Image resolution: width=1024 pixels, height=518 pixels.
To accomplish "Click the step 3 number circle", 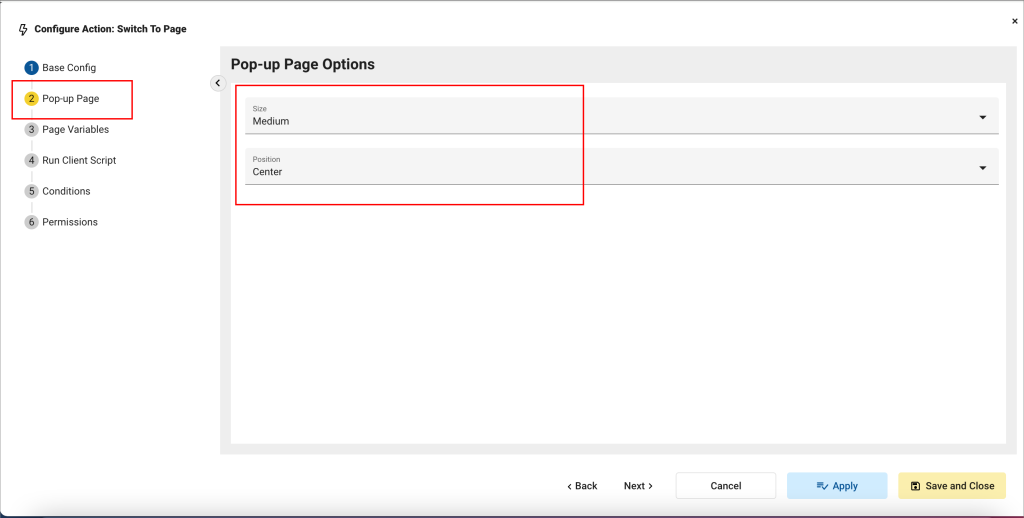I will click(32, 129).
